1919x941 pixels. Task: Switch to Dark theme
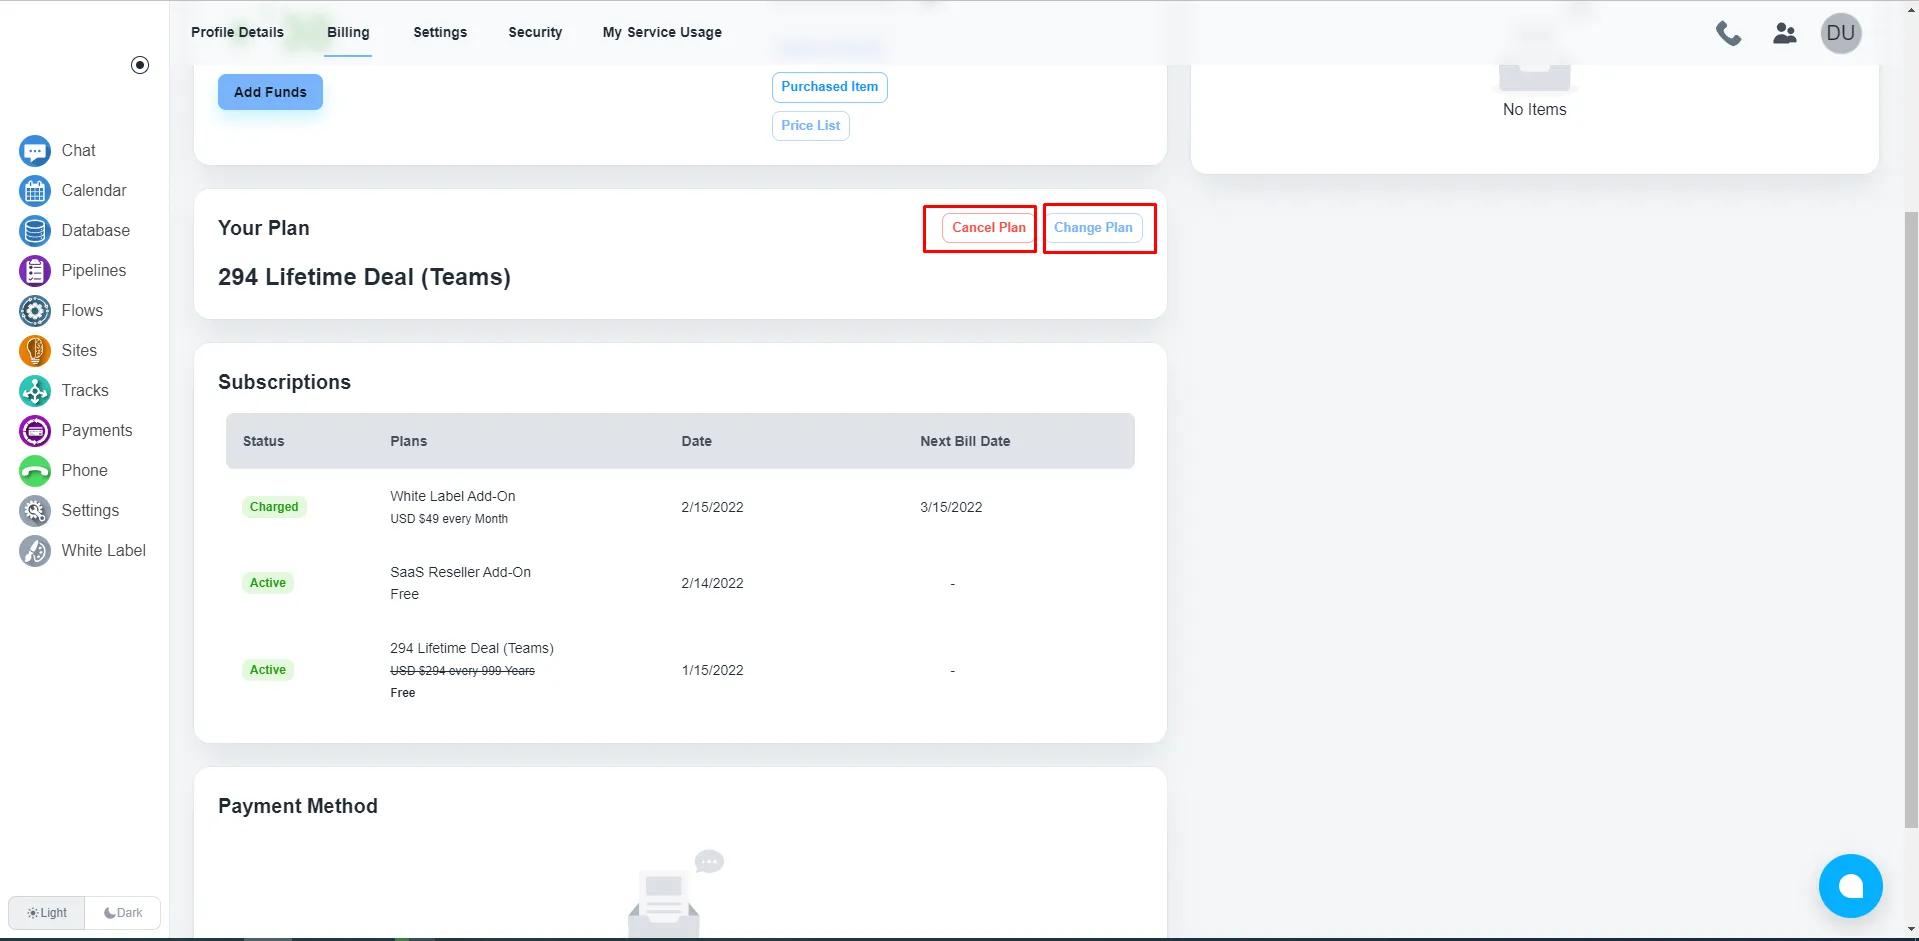(x=123, y=913)
